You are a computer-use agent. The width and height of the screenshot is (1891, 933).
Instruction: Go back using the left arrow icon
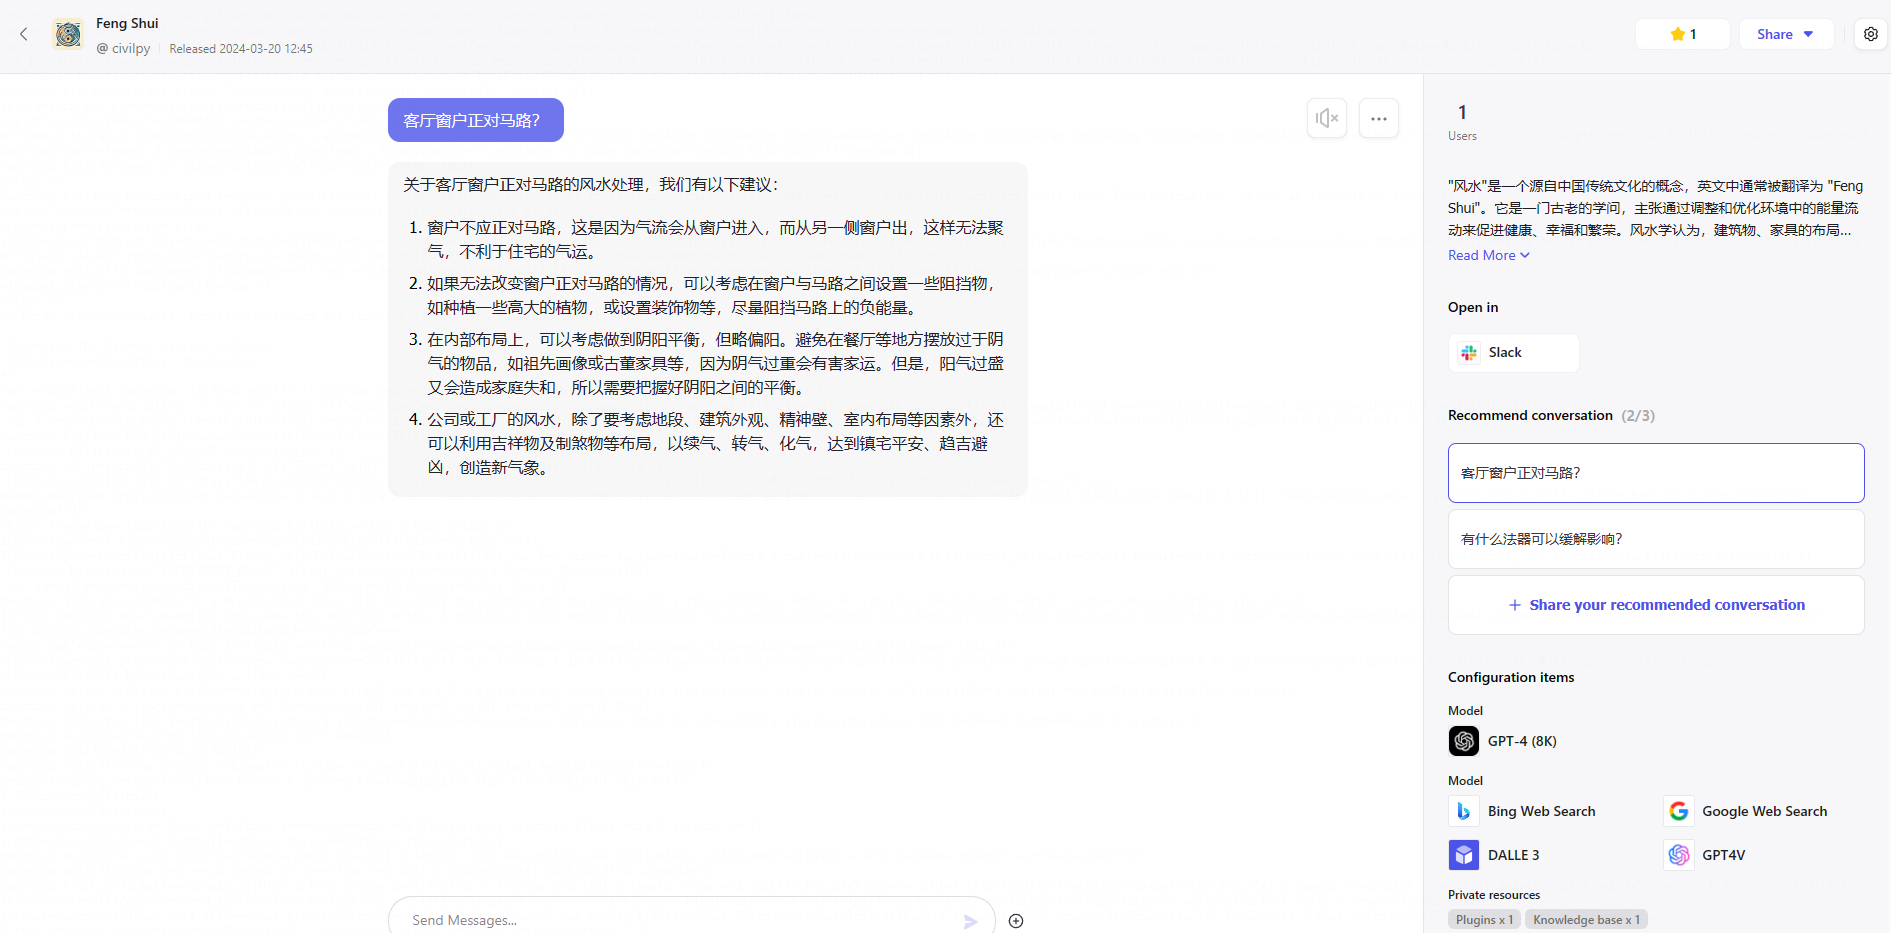[24, 34]
